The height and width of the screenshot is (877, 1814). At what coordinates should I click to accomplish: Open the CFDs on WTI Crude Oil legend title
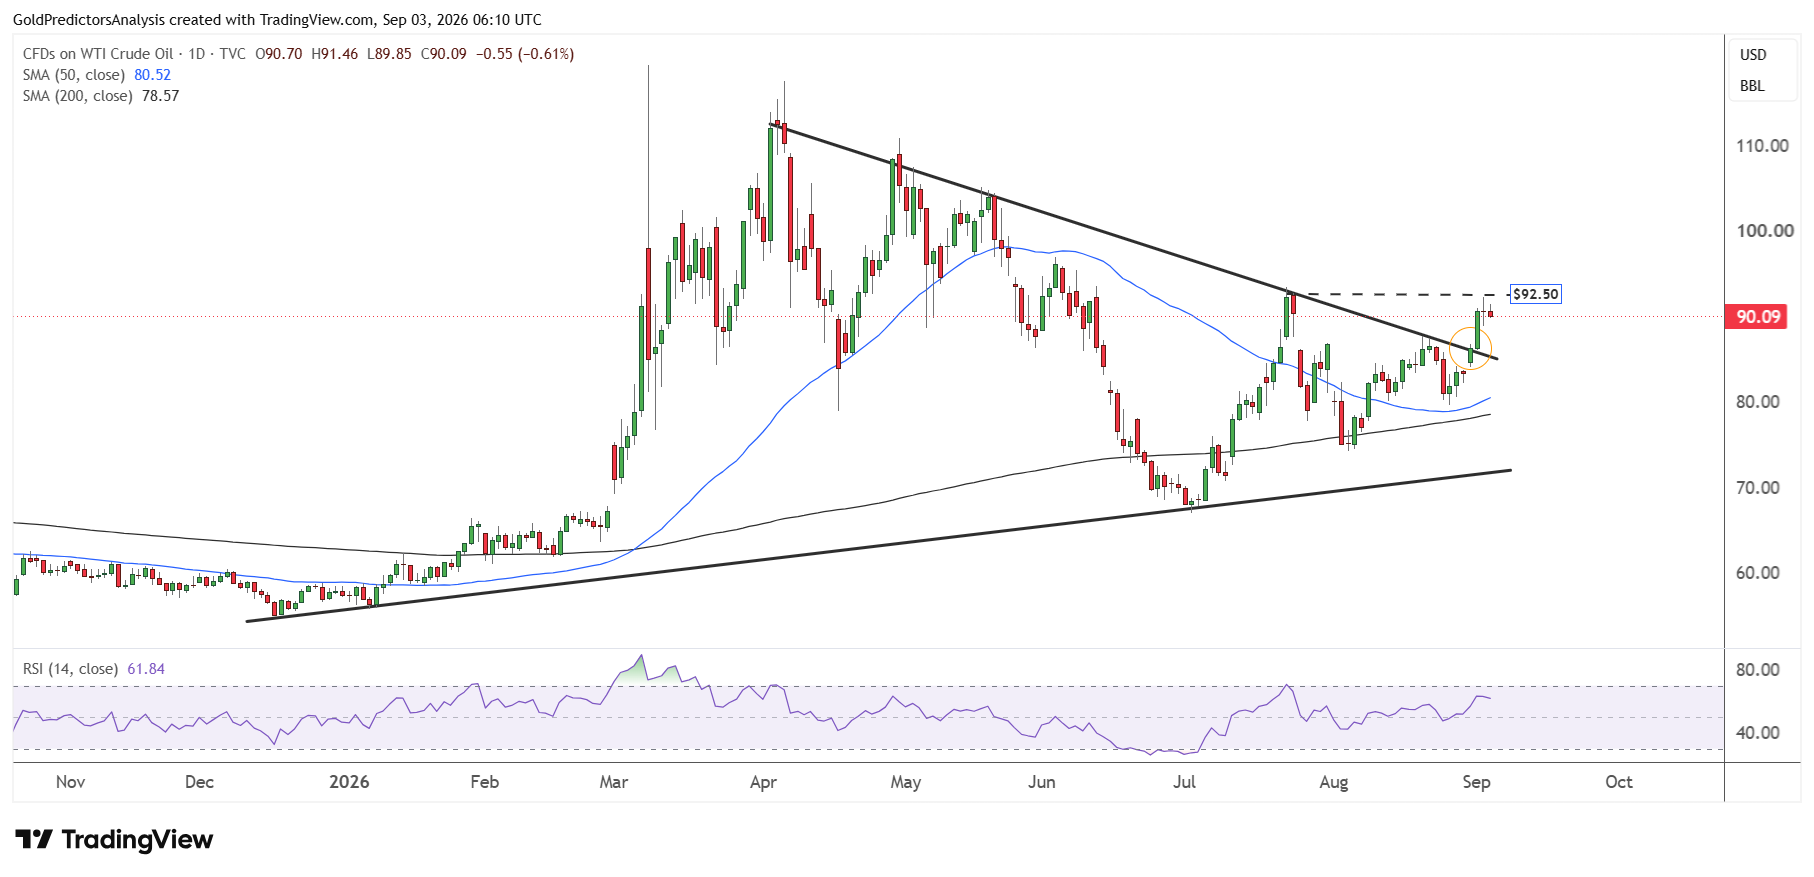click(98, 54)
